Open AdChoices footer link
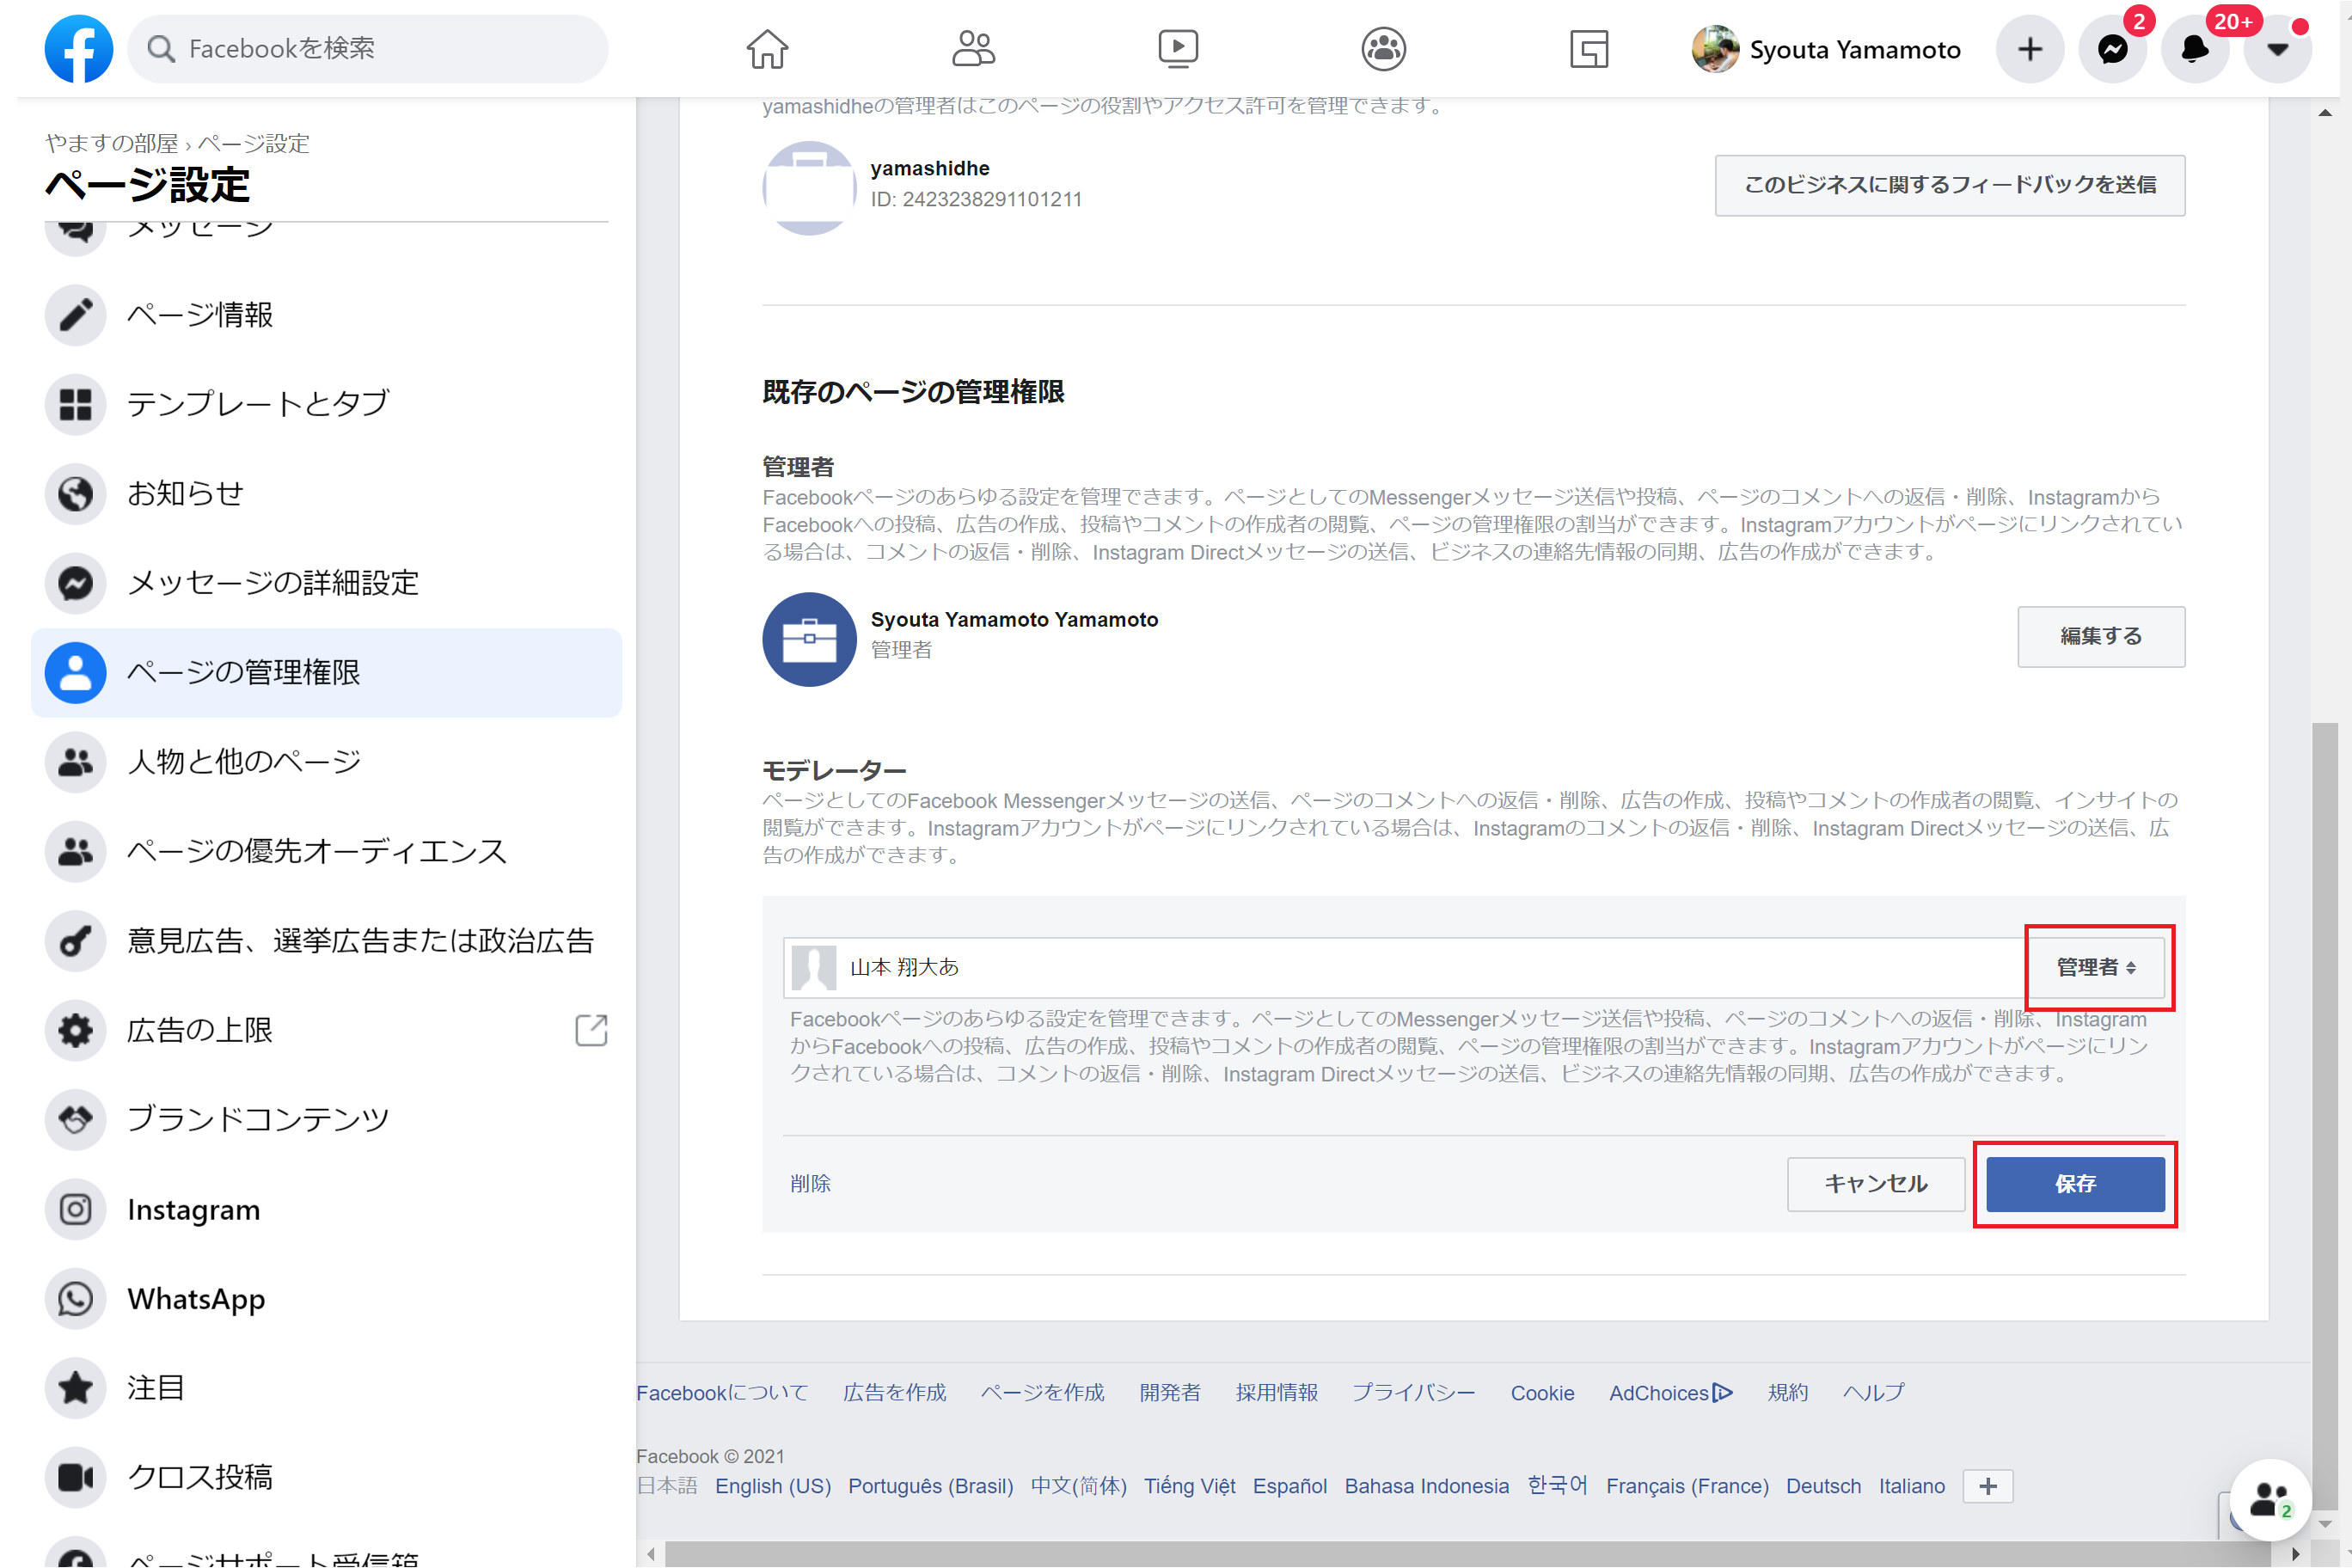The height and width of the screenshot is (1568, 2352). point(1671,1393)
